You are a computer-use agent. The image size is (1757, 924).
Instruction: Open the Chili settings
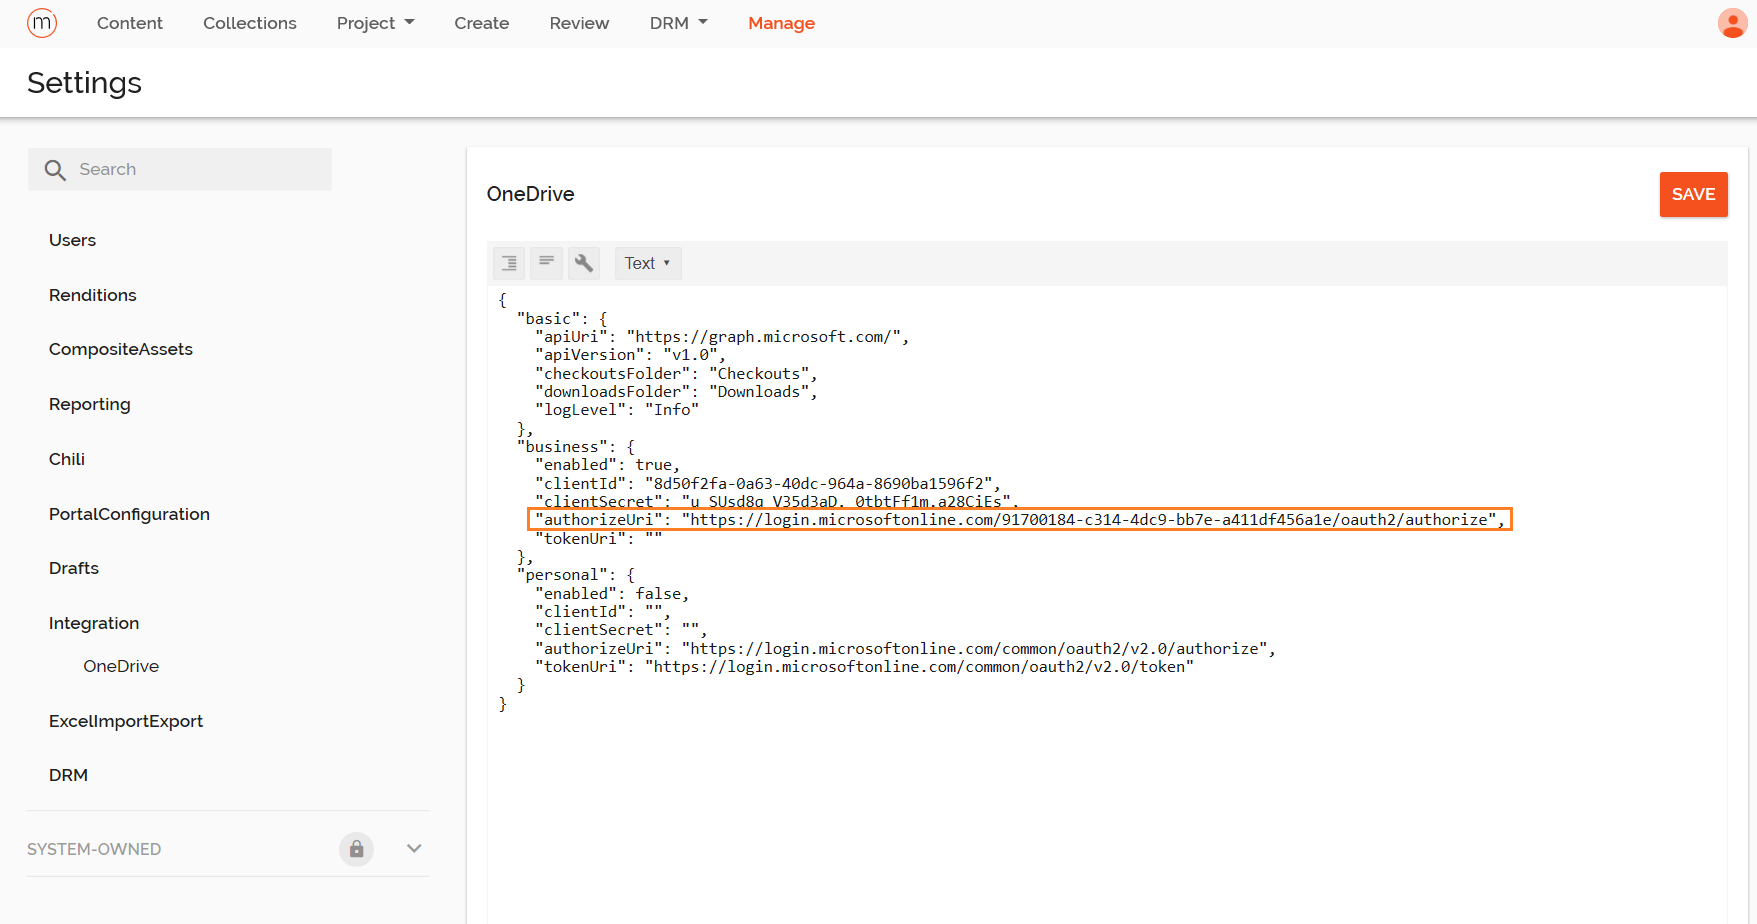tap(67, 459)
